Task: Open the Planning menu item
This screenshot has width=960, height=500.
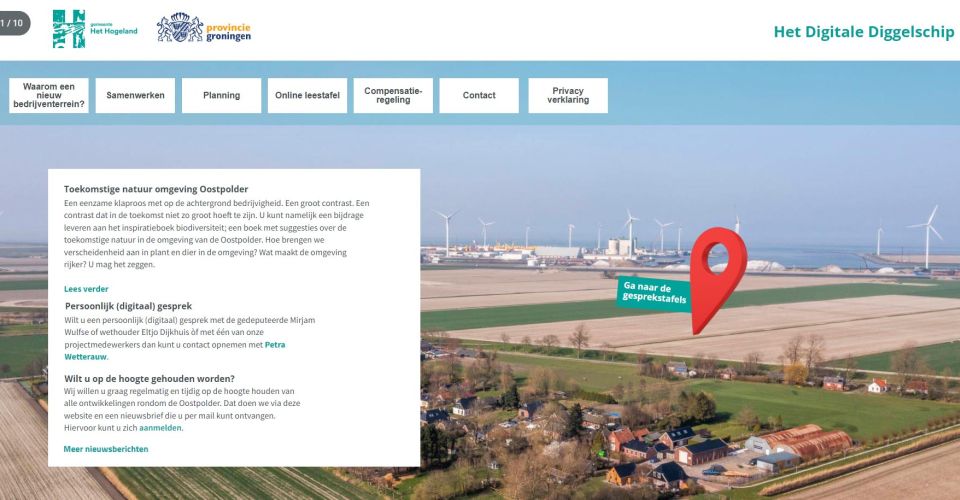Action: coord(221,96)
